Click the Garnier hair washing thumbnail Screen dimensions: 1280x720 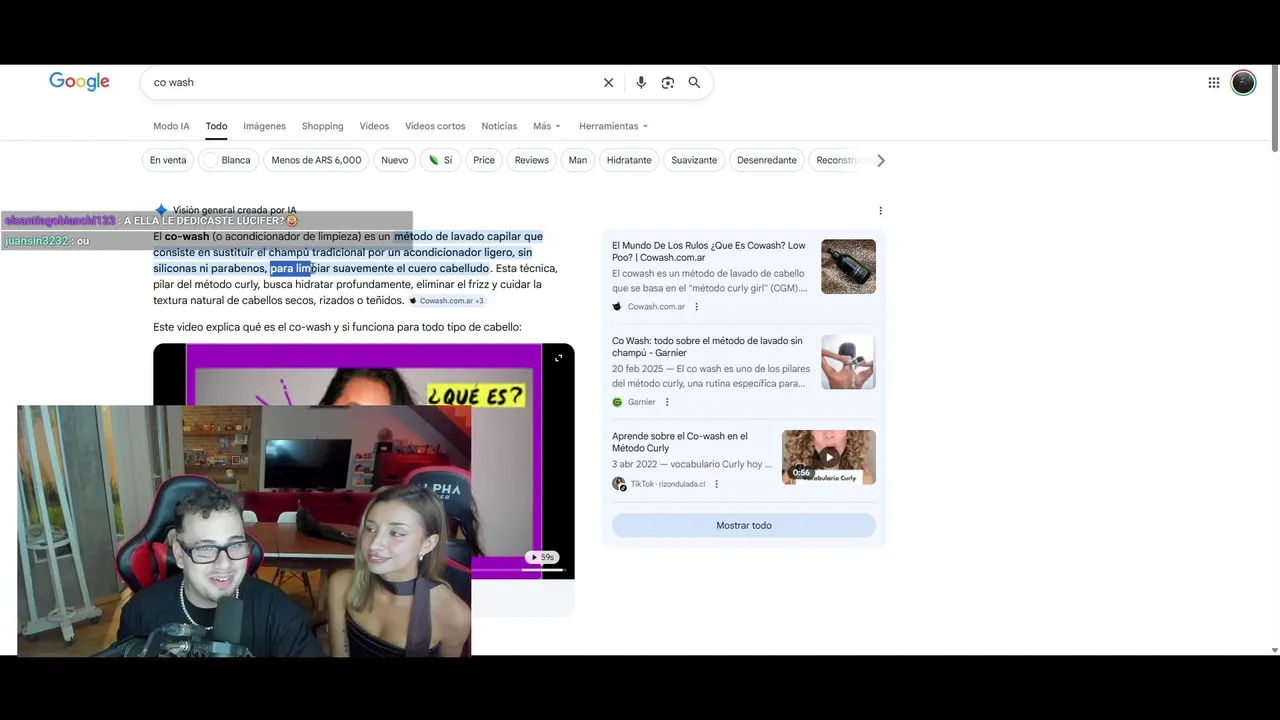848,362
